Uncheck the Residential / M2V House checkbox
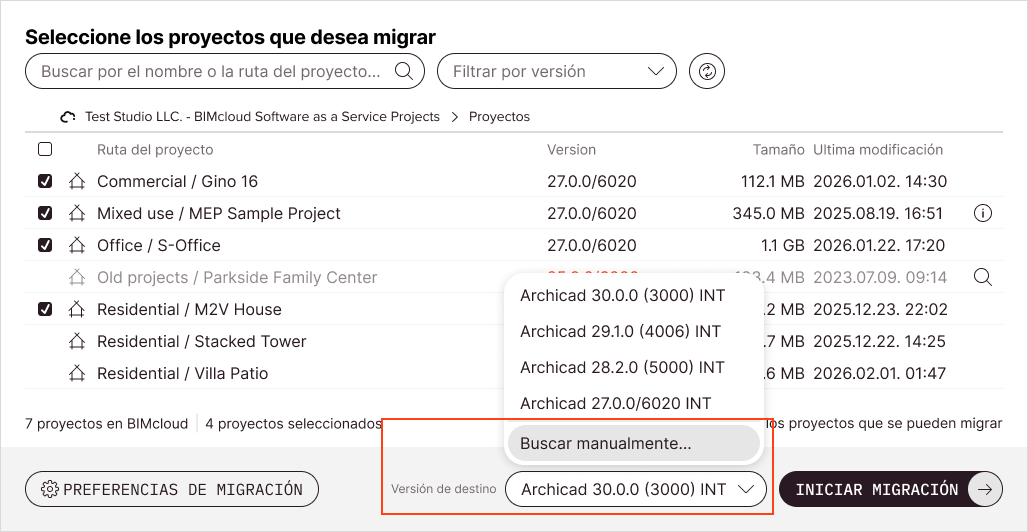The height and width of the screenshot is (532, 1028). pyautogui.click(x=45, y=309)
